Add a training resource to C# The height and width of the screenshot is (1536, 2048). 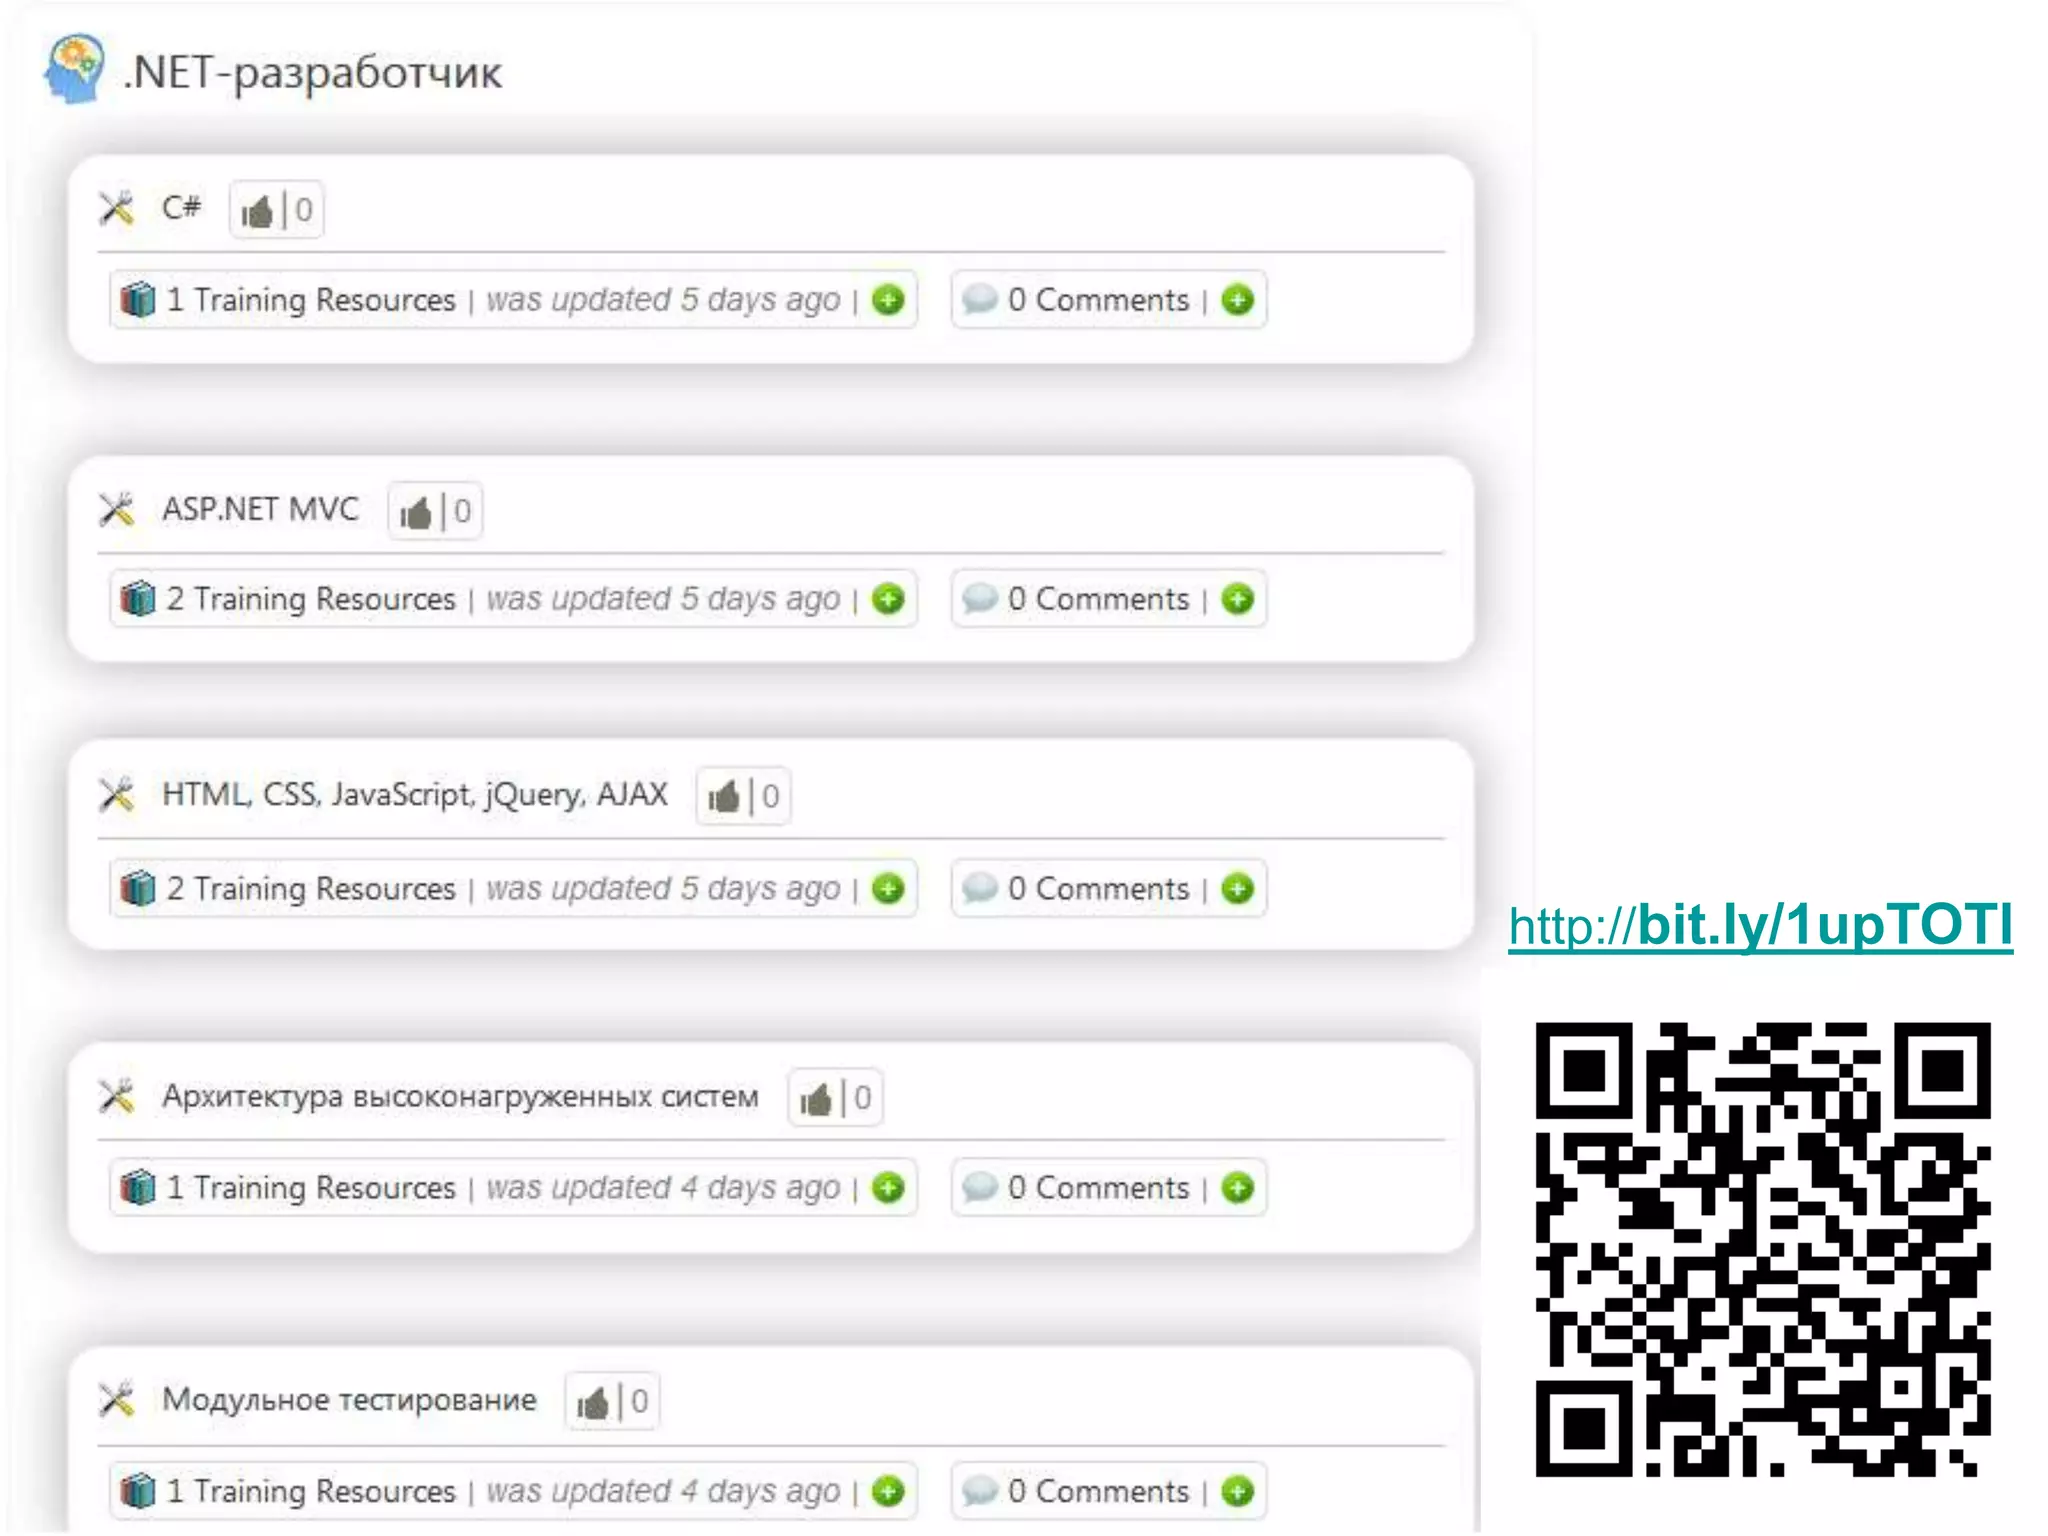click(x=888, y=300)
